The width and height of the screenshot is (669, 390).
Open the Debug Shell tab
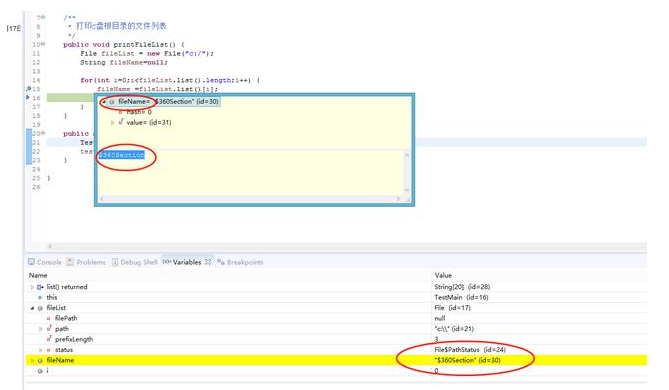134,262
